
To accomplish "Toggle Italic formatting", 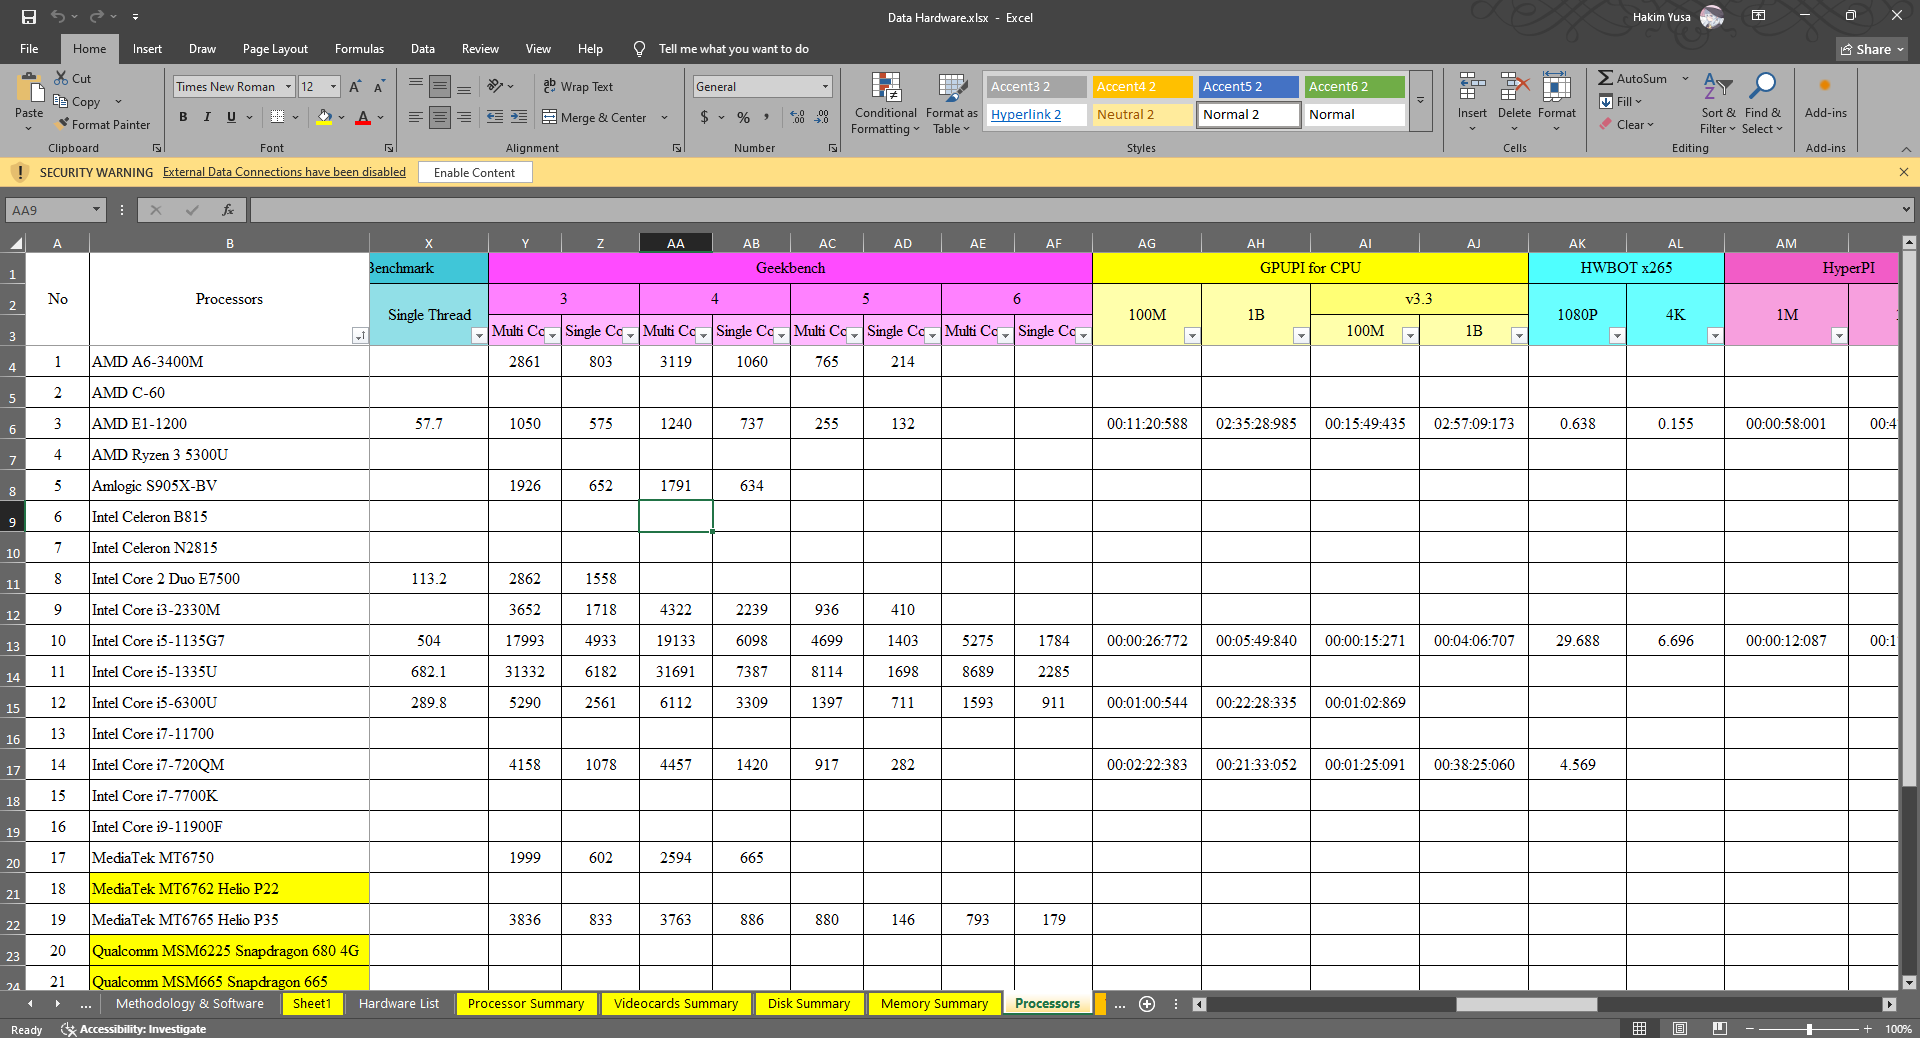I will click(x=207, y=117).
